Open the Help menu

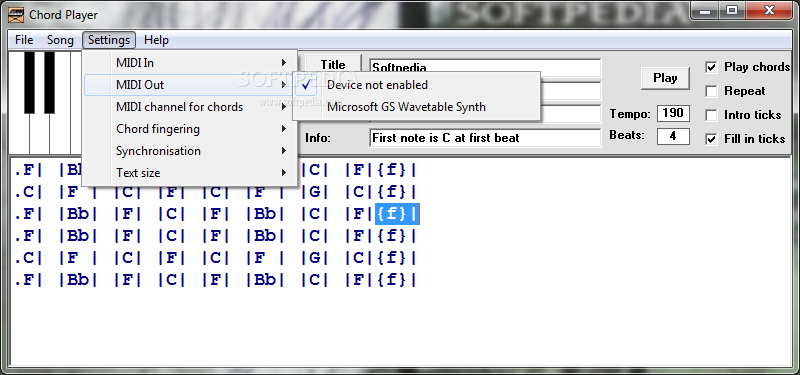(x=156, y=40)
